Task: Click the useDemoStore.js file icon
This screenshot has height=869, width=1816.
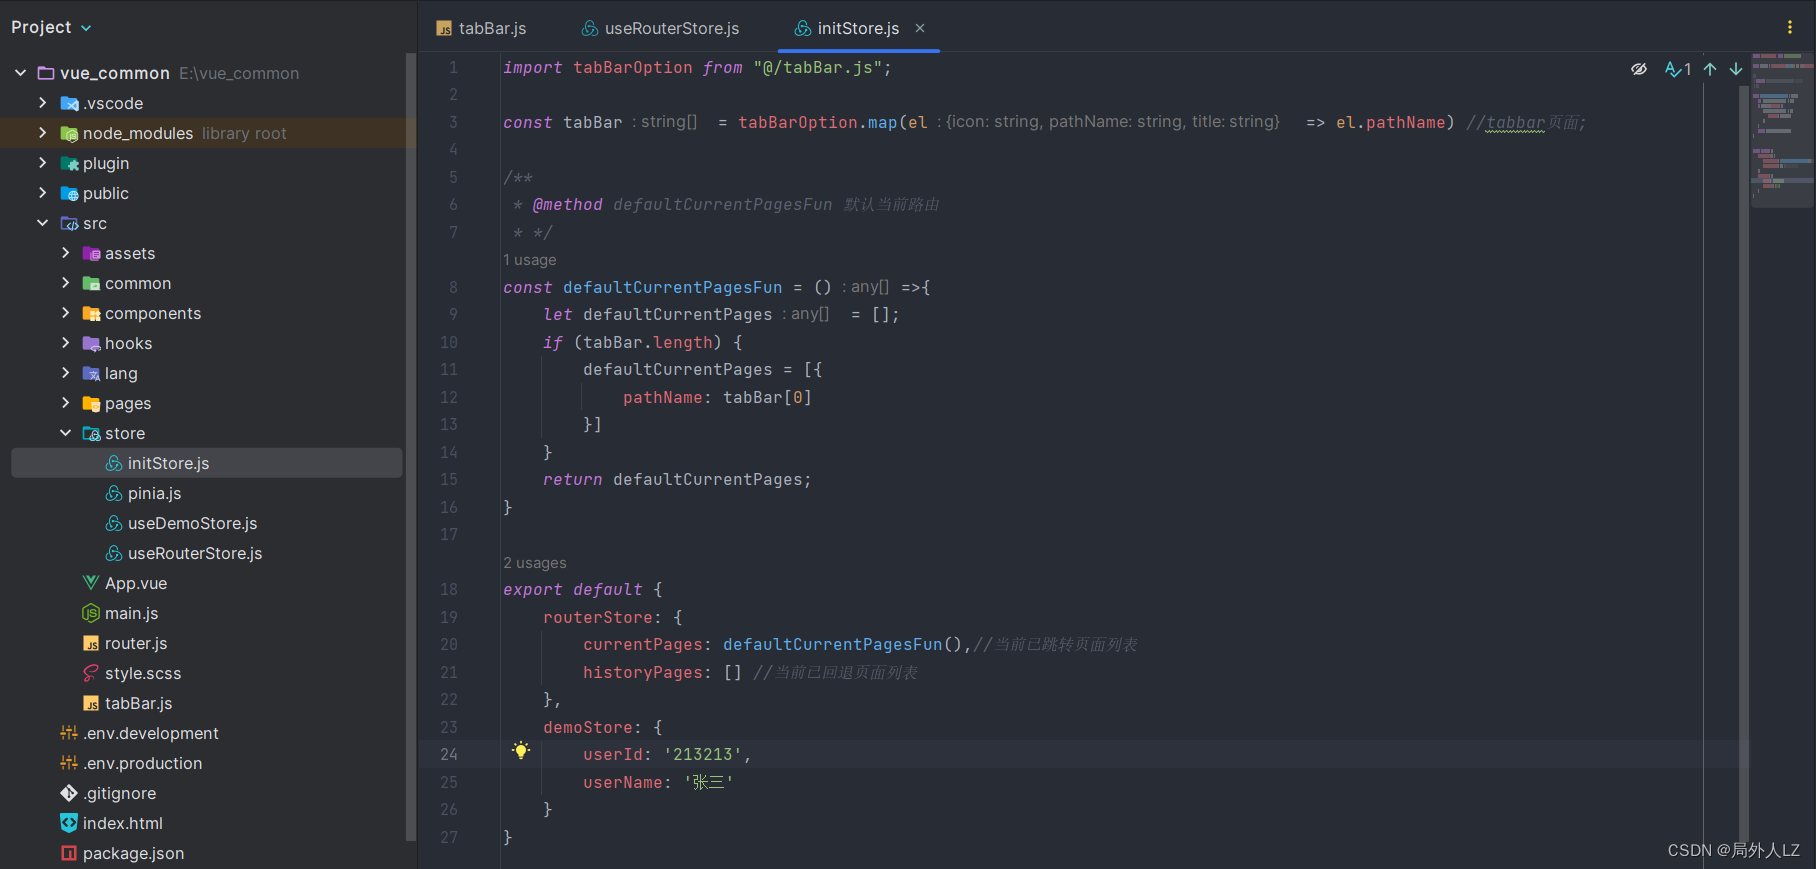Action: [x=114, y=523]
